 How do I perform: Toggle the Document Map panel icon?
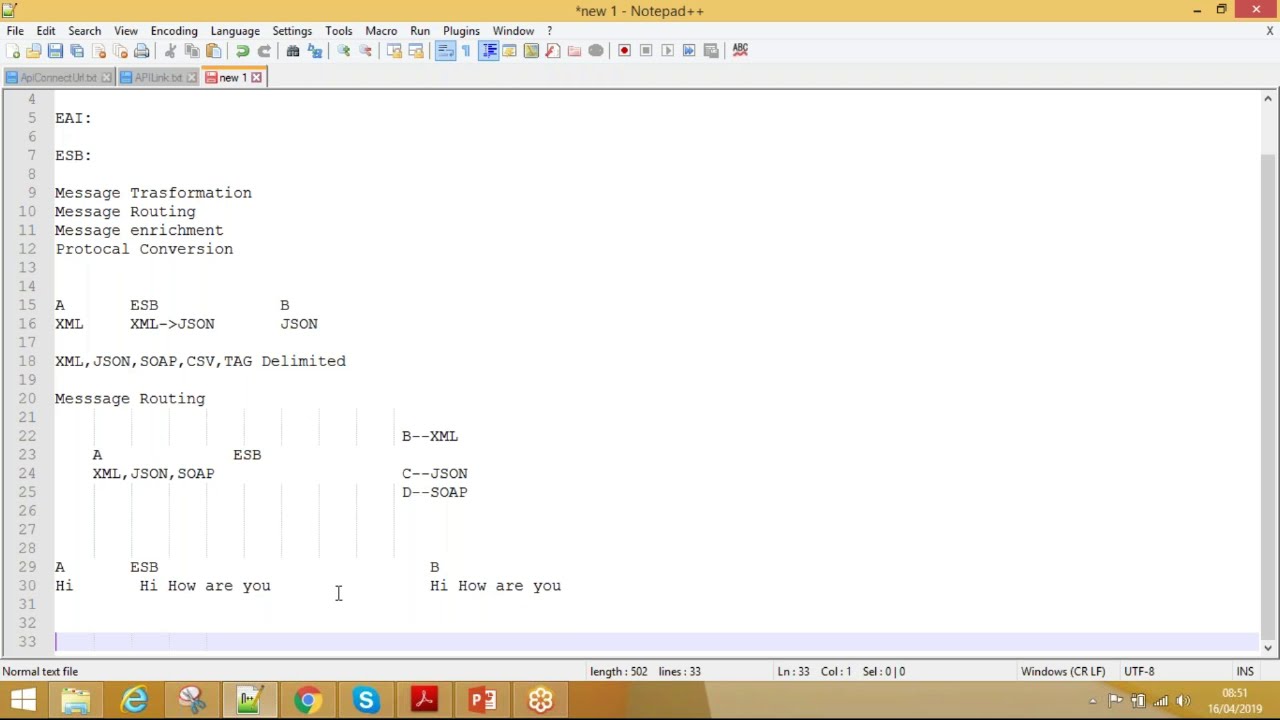pyautogui.click(x=531, y=50)
